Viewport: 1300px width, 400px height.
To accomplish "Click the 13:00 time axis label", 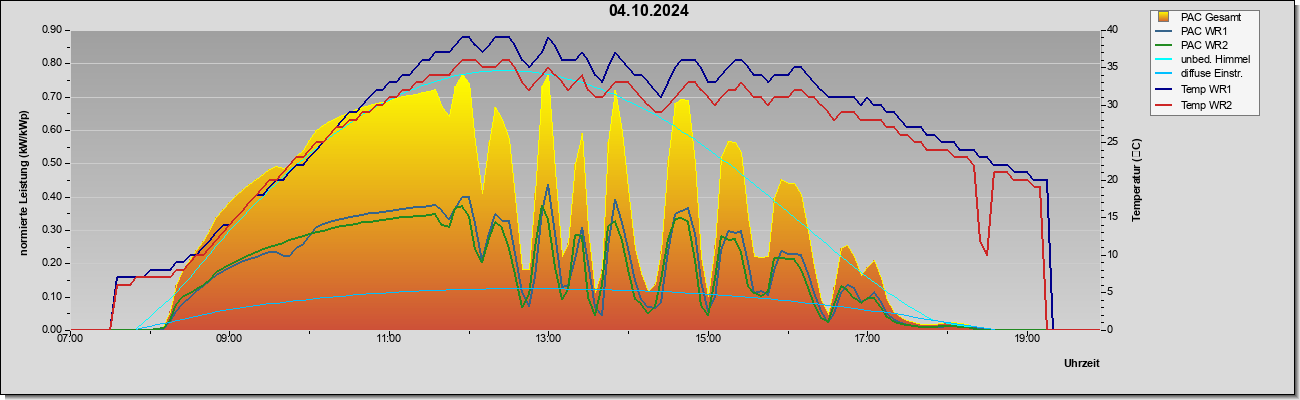I will 548,340.
